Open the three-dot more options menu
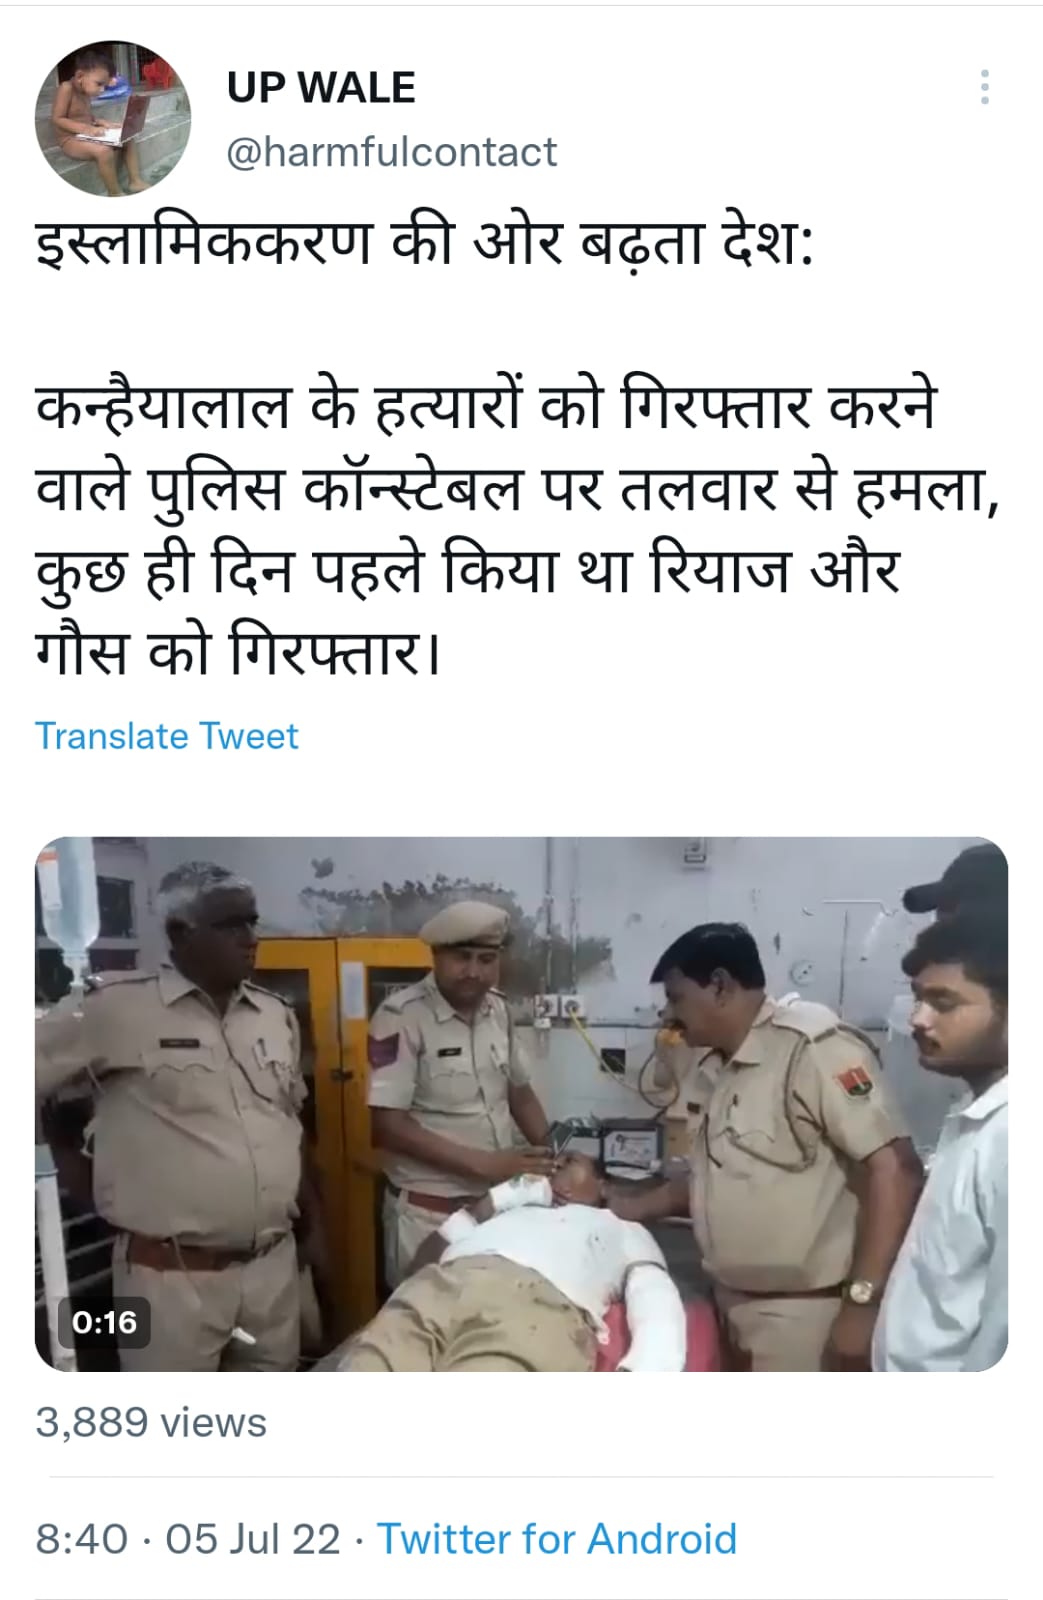The height and width of the screenshot is (1600, 1043). pyautogui.click(x=985, y=88)
